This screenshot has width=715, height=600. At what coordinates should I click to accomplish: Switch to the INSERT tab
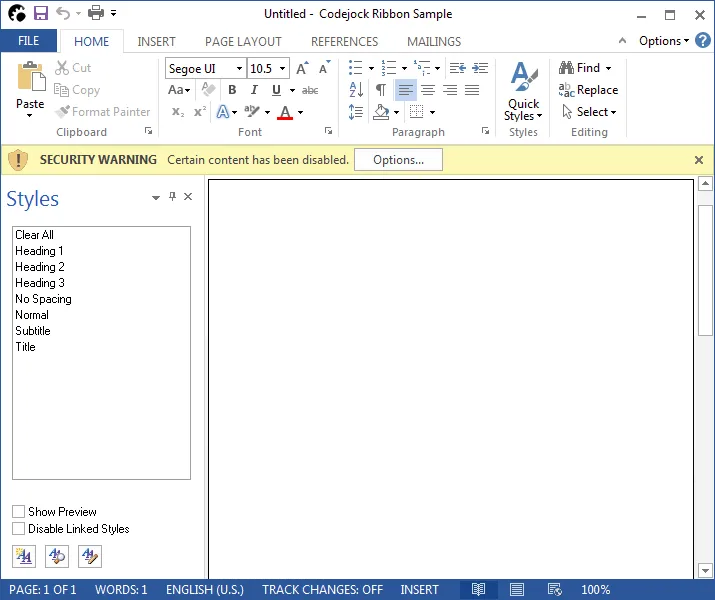tap(156, 41)
